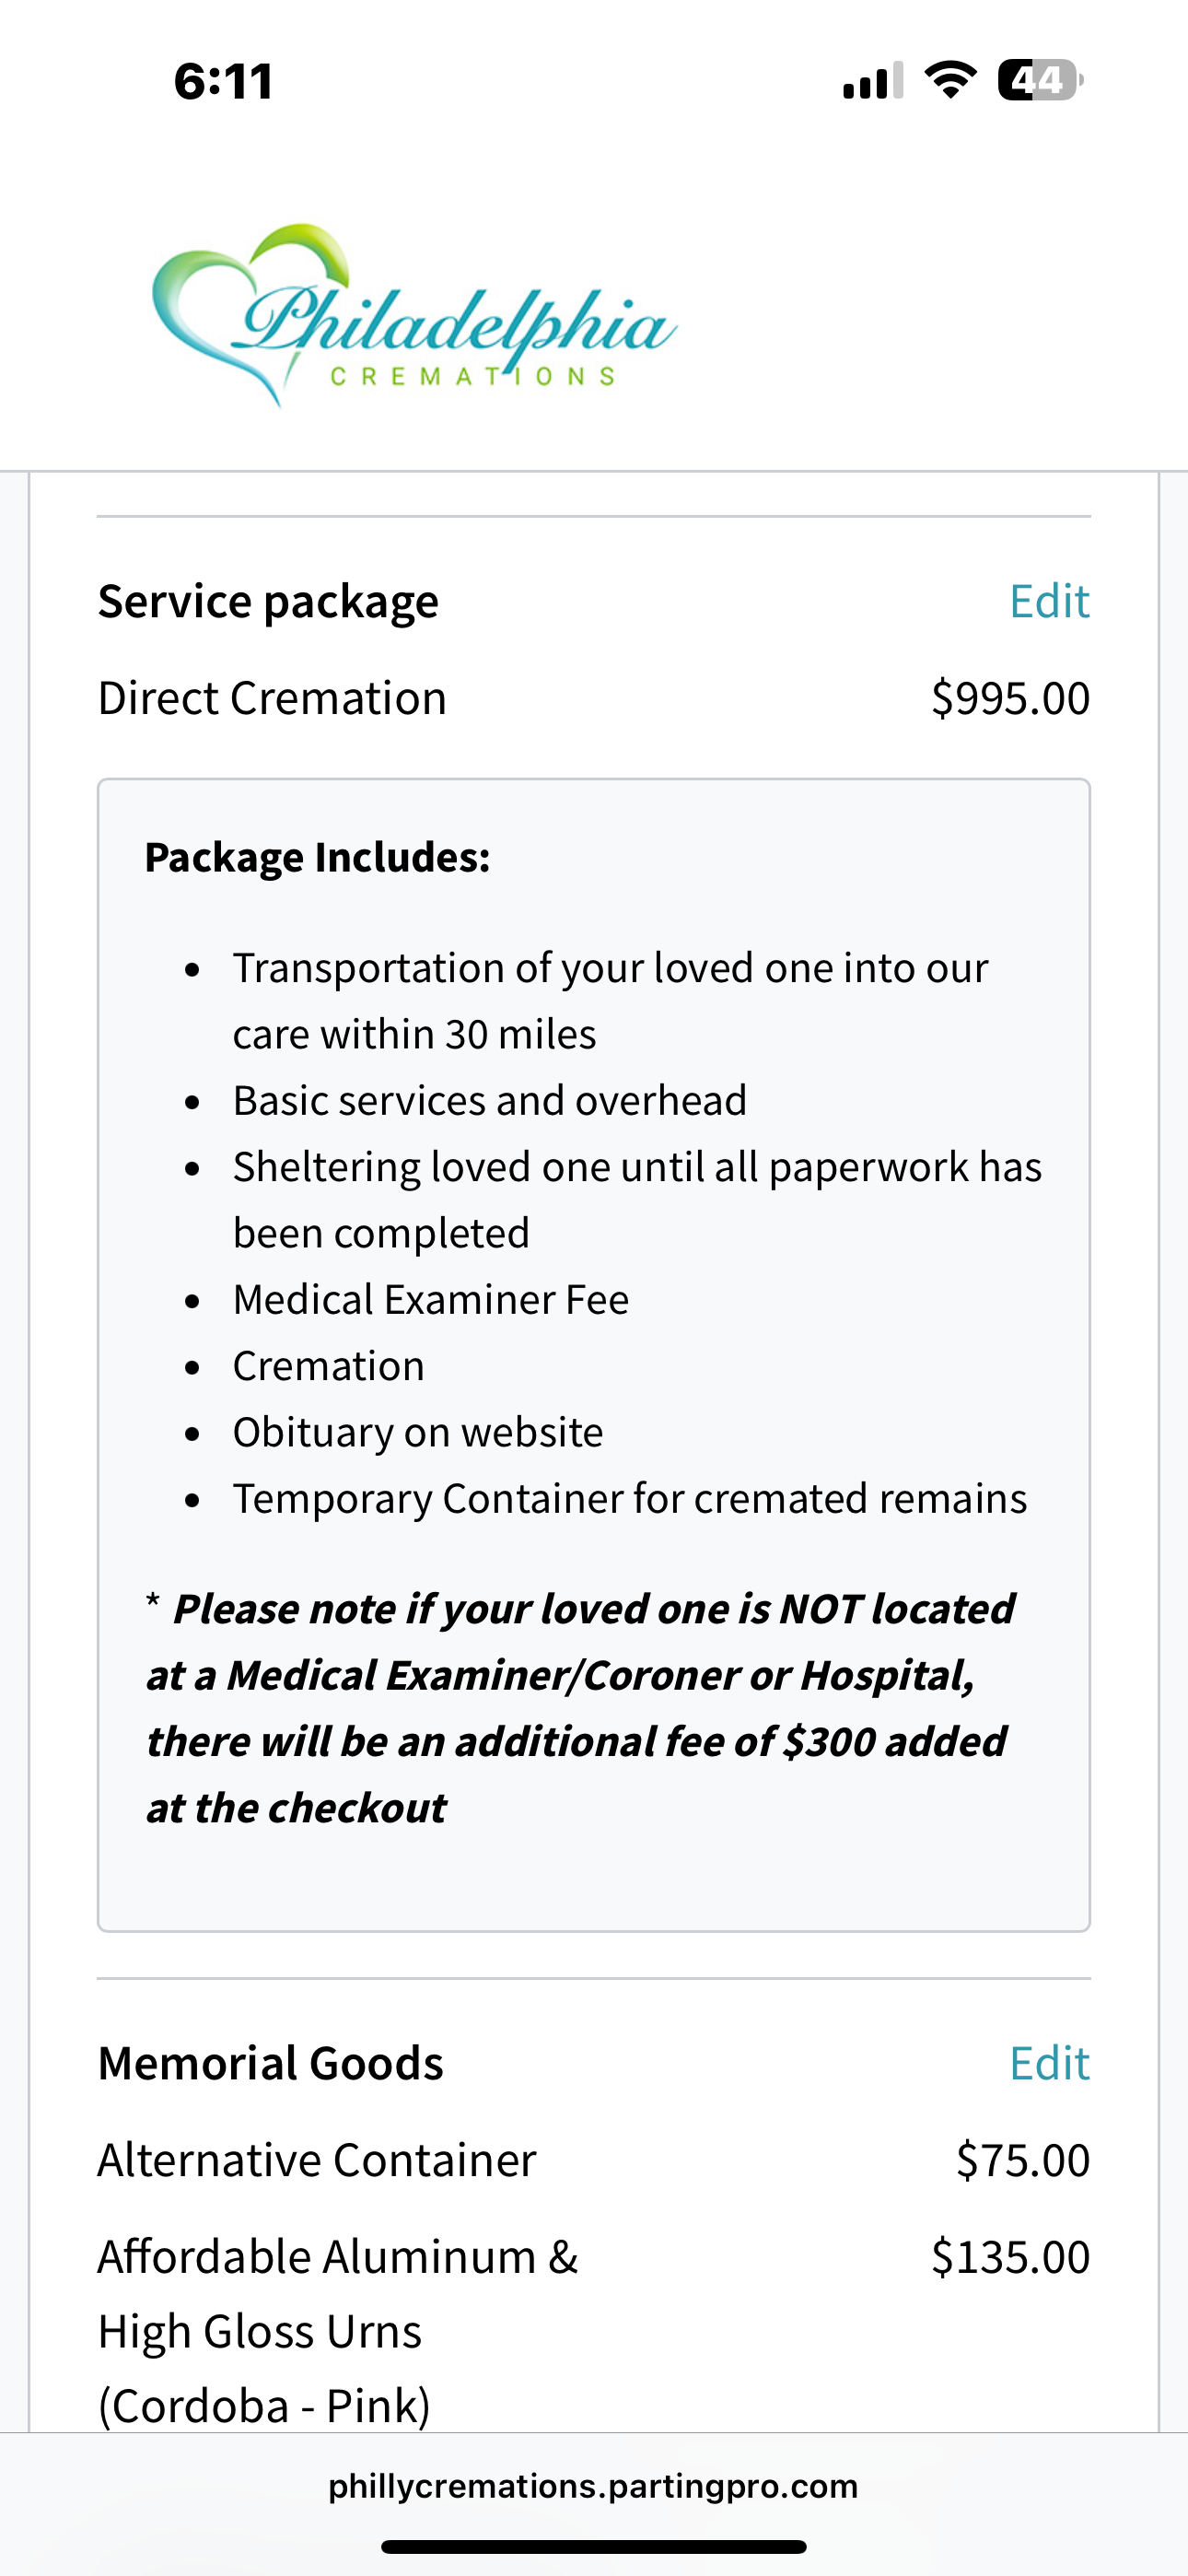Tap the Philadelphia Cremations logo
Screen dimensions: 1188x2576
click(x=414, y=316)
